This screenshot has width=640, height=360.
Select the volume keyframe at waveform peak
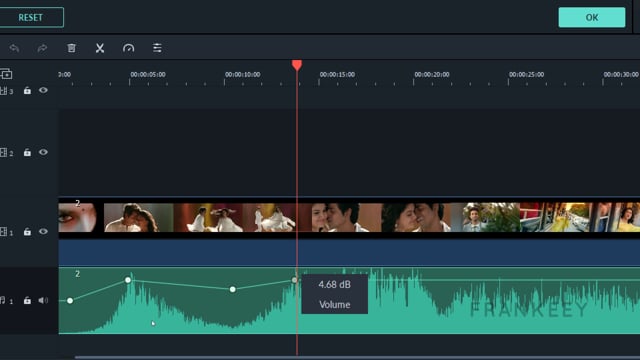point(128,280)
